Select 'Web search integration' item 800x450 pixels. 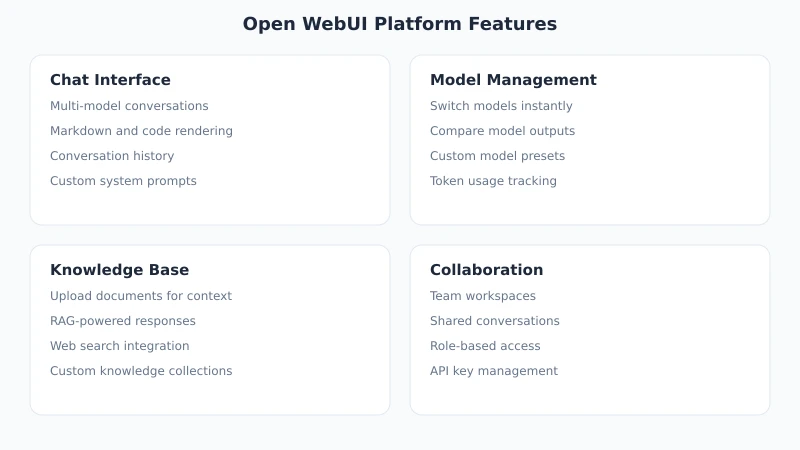tap(119, 346)
